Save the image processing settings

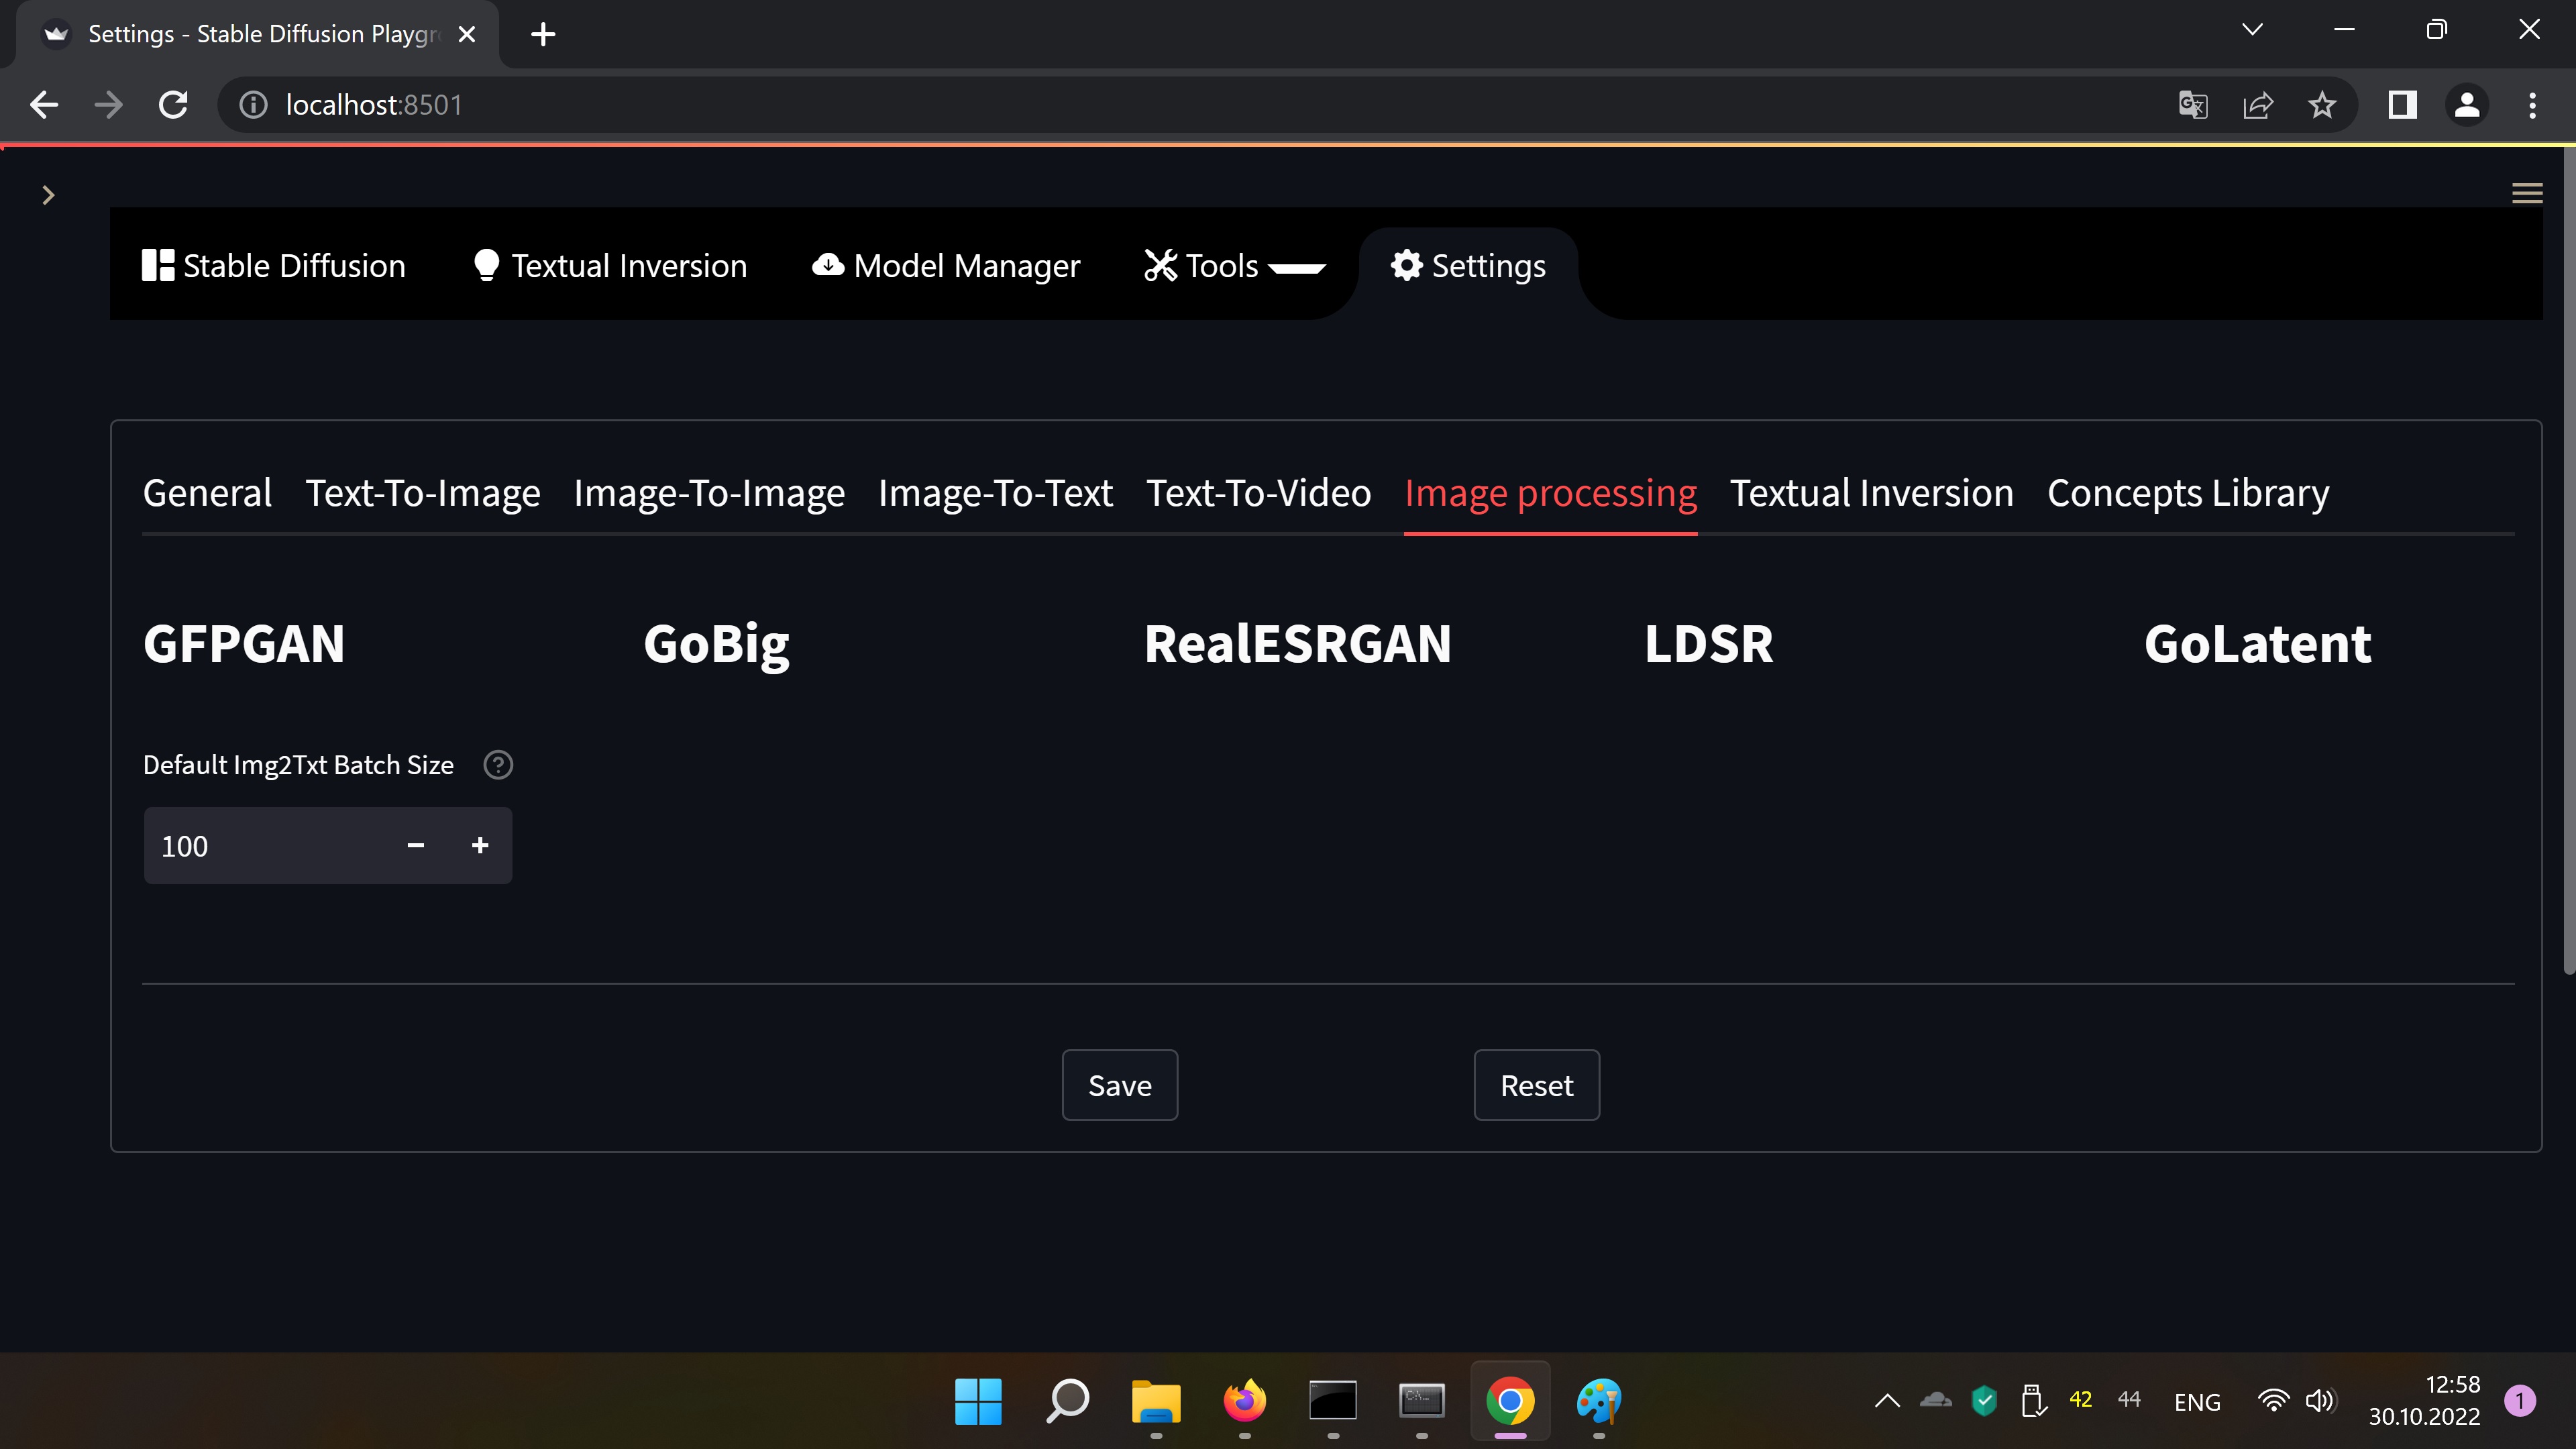pos(1119,1085)
